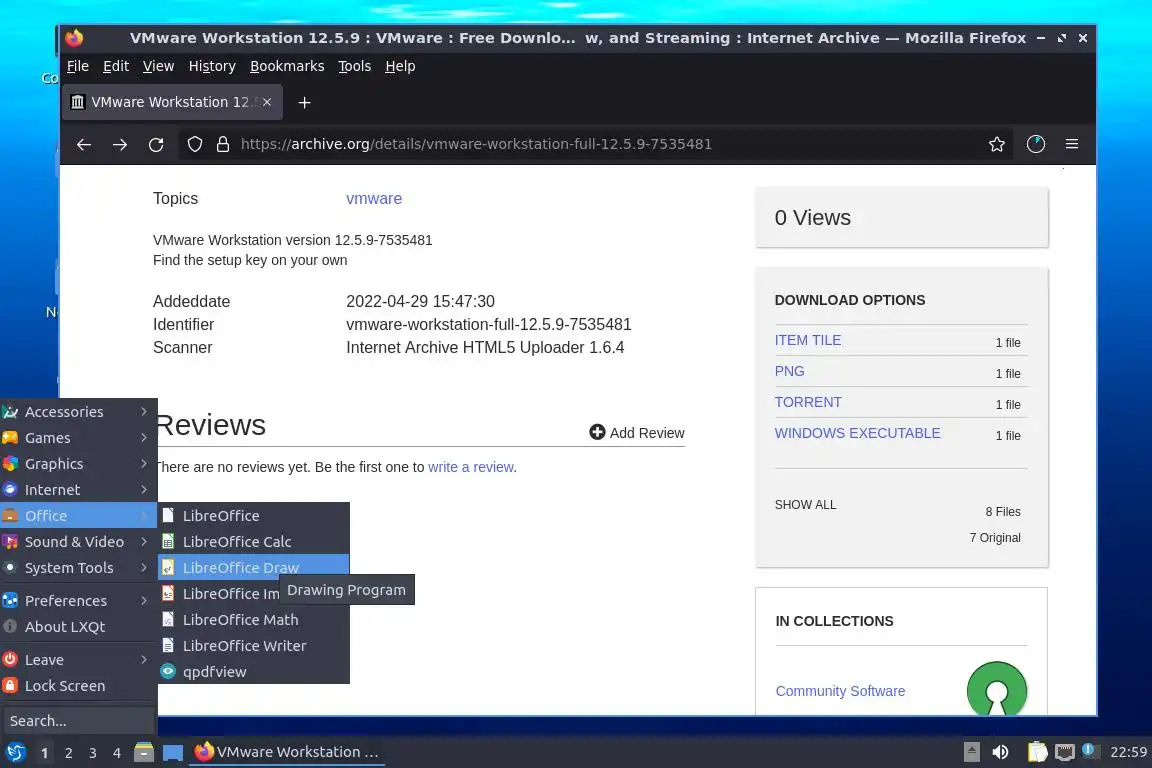Image resolution: width=1152 pixels, height=768 pixels.
Task: Open the Firefox hamburger application menu
Action: point(1072,144)
